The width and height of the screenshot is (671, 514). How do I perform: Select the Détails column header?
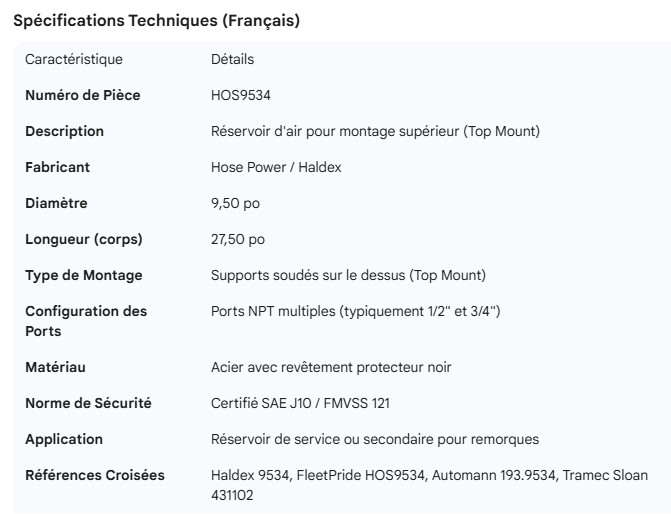click(232, 60)
